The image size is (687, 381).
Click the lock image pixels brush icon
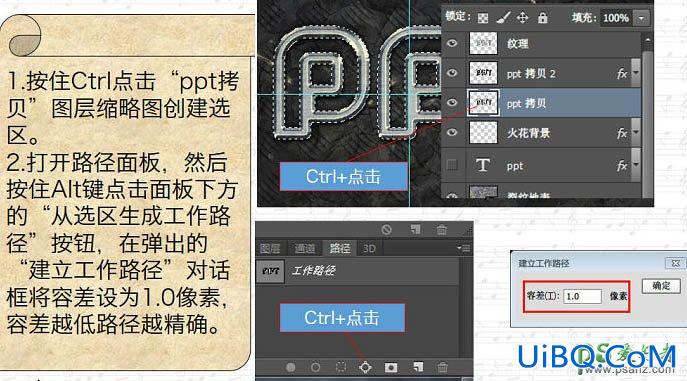[x=503, y=18]
